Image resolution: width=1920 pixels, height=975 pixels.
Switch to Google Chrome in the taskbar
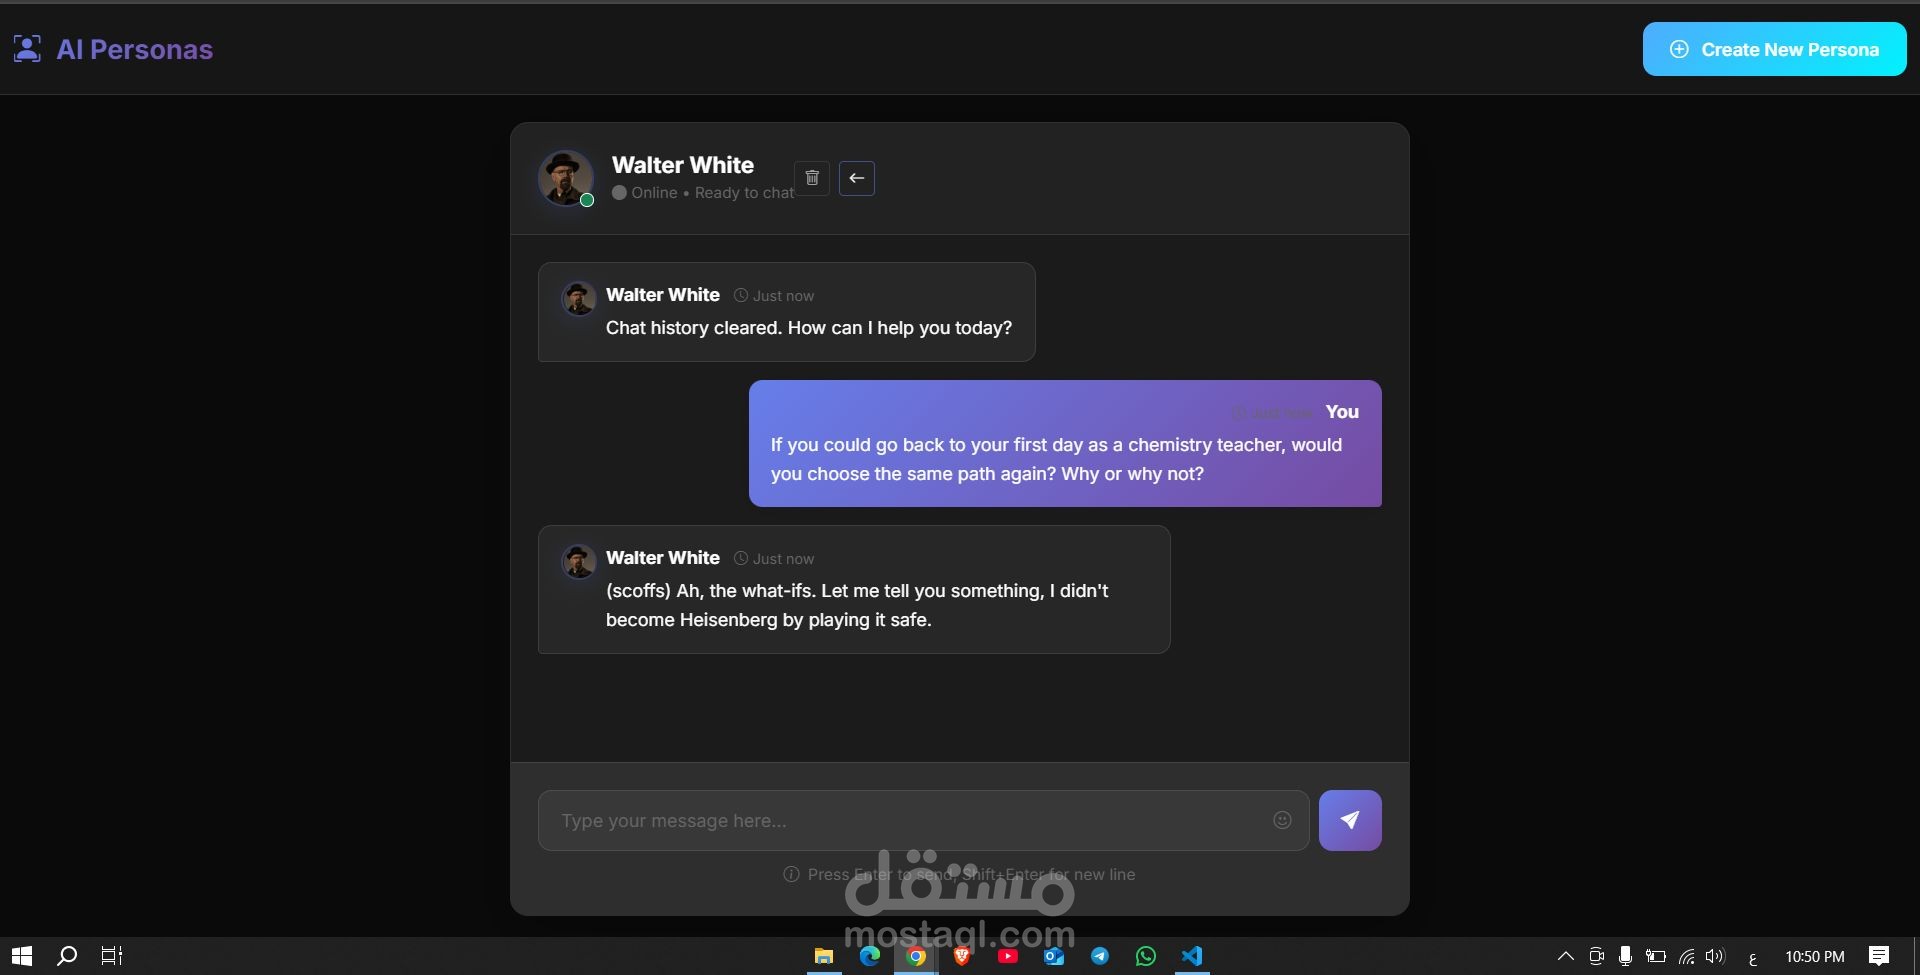[916, 956]
